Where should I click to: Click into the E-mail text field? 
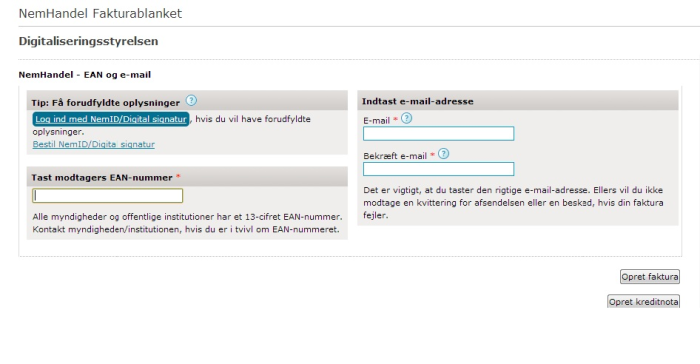click(x=438, y=134)
